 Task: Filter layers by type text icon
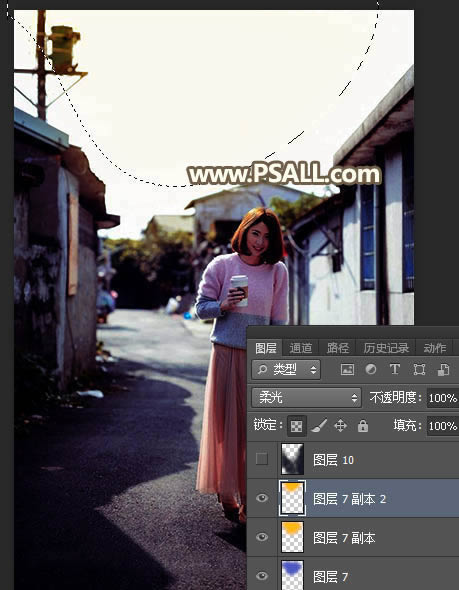tap(394, 370)
